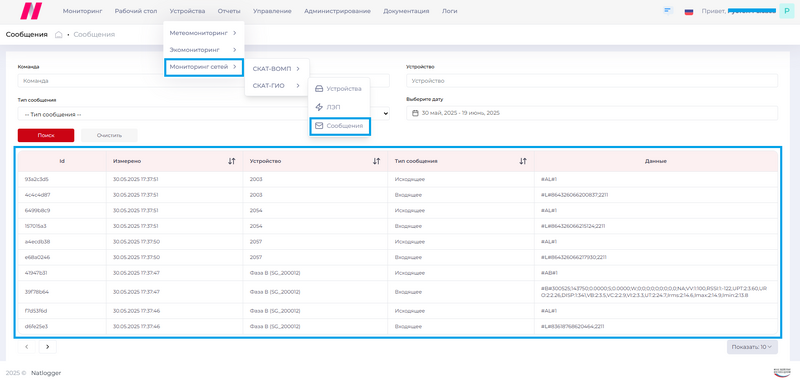Click the partner logo in the footer
Image resolution: width=800 pixels, height=383 pixels.
pyautogui.click(x=782, y=372)
